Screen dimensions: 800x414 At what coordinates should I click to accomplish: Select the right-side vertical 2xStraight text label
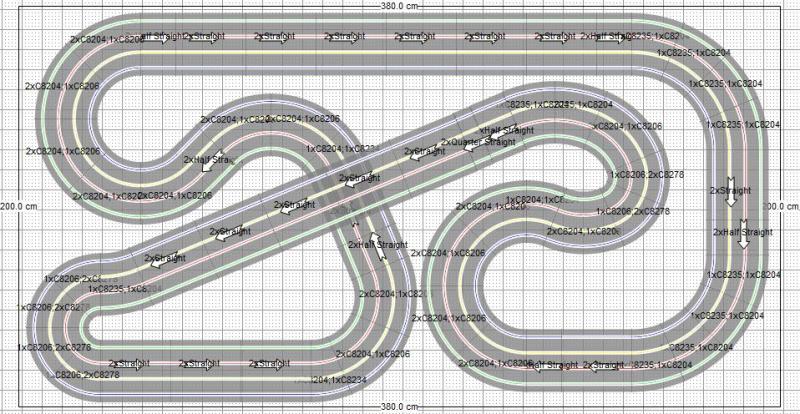[730, 188]
